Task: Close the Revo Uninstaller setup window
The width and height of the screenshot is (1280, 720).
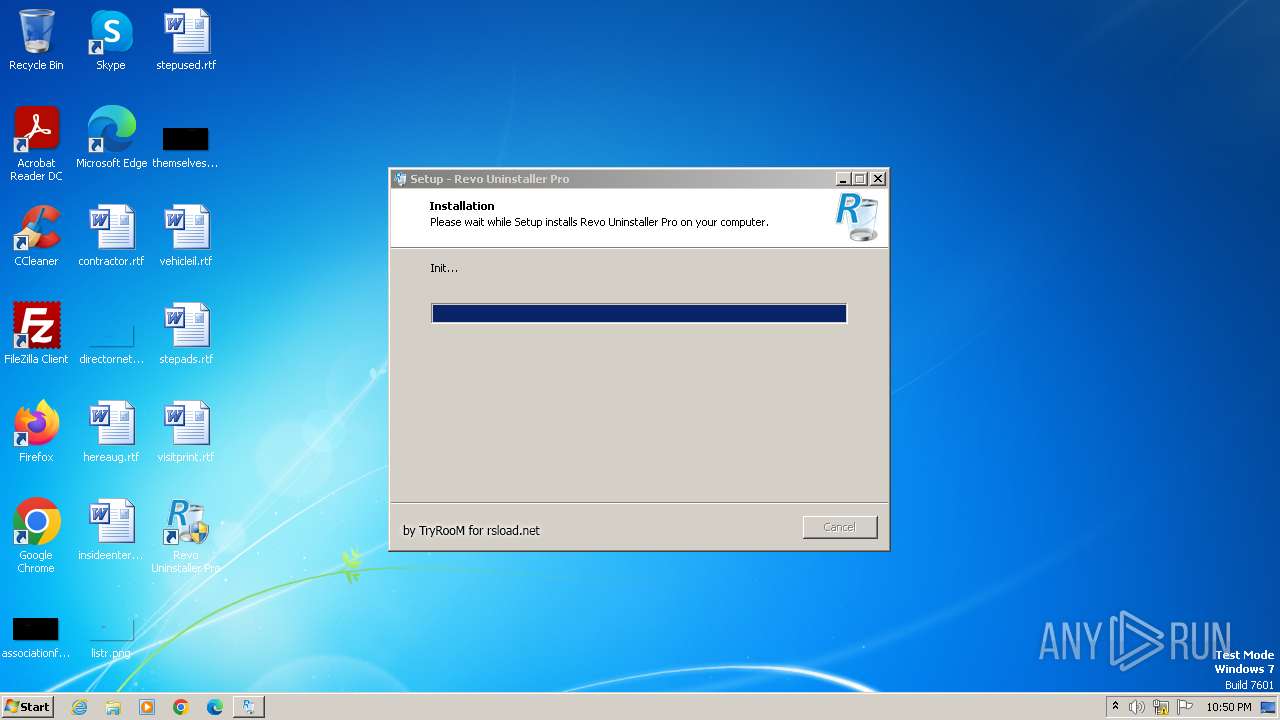Action: click(878, 179)
